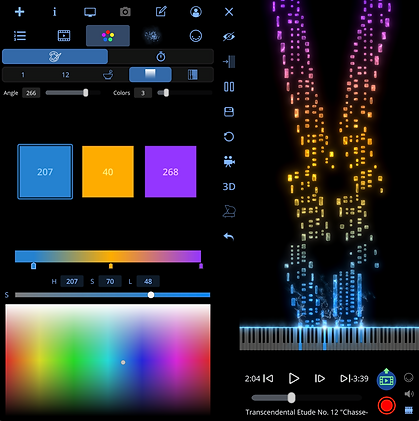419x421 pixels.
Task: Open the smiley face tab
Action: pyautogui.click(x=196, y=36)
